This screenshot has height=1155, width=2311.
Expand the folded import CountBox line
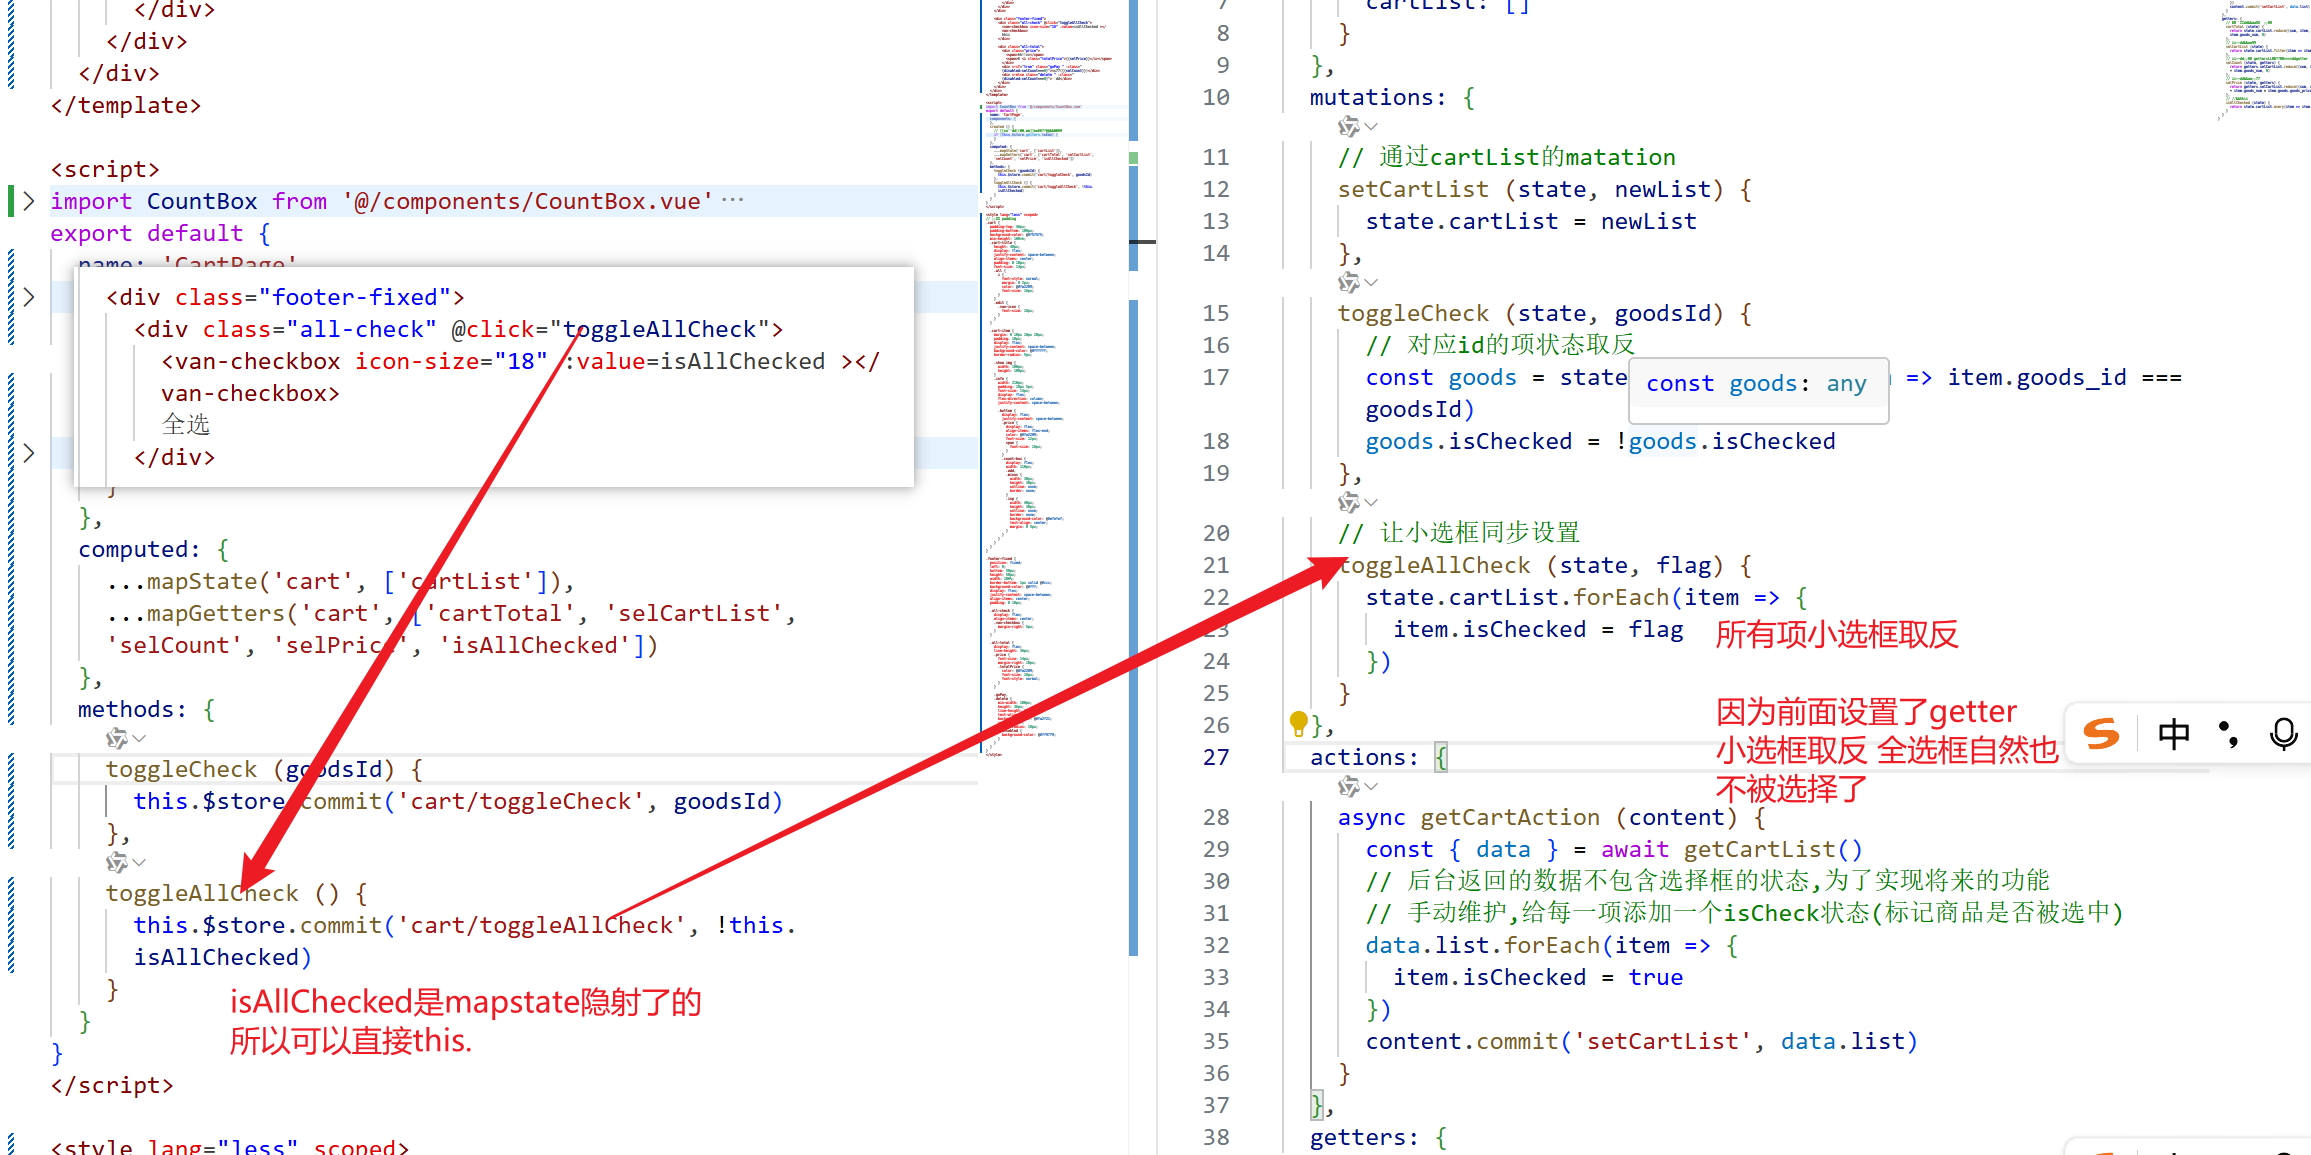click(29, 201)
